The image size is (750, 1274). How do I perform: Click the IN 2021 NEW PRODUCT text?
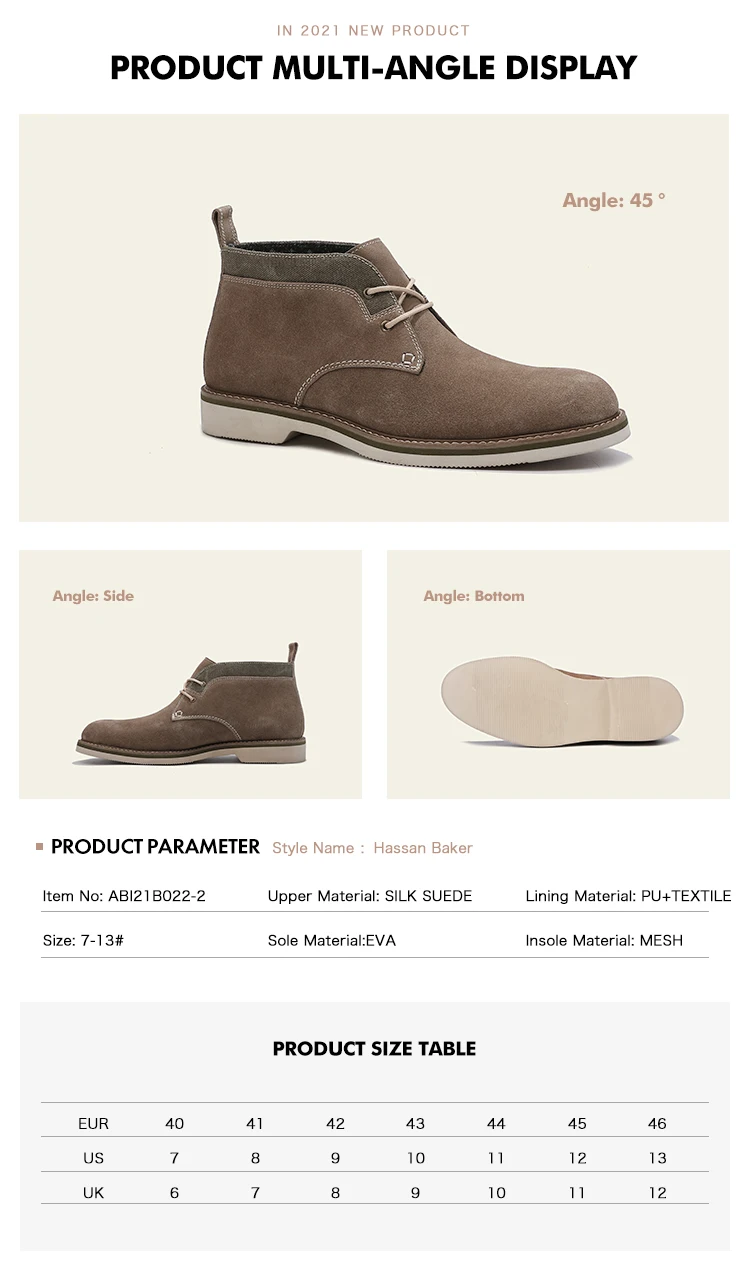pos(374,31)
